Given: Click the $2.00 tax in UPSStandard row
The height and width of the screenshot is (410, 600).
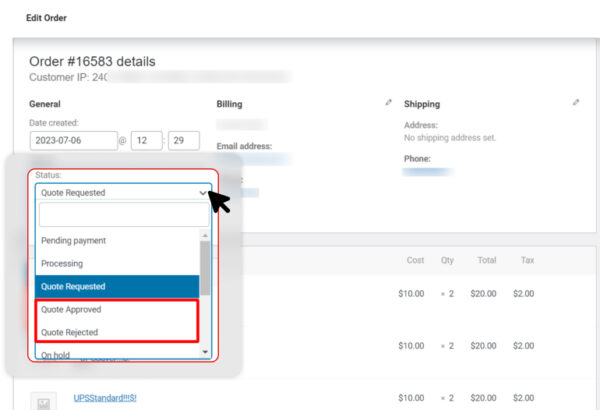Looking at the screenshot, I should point(523,398).
